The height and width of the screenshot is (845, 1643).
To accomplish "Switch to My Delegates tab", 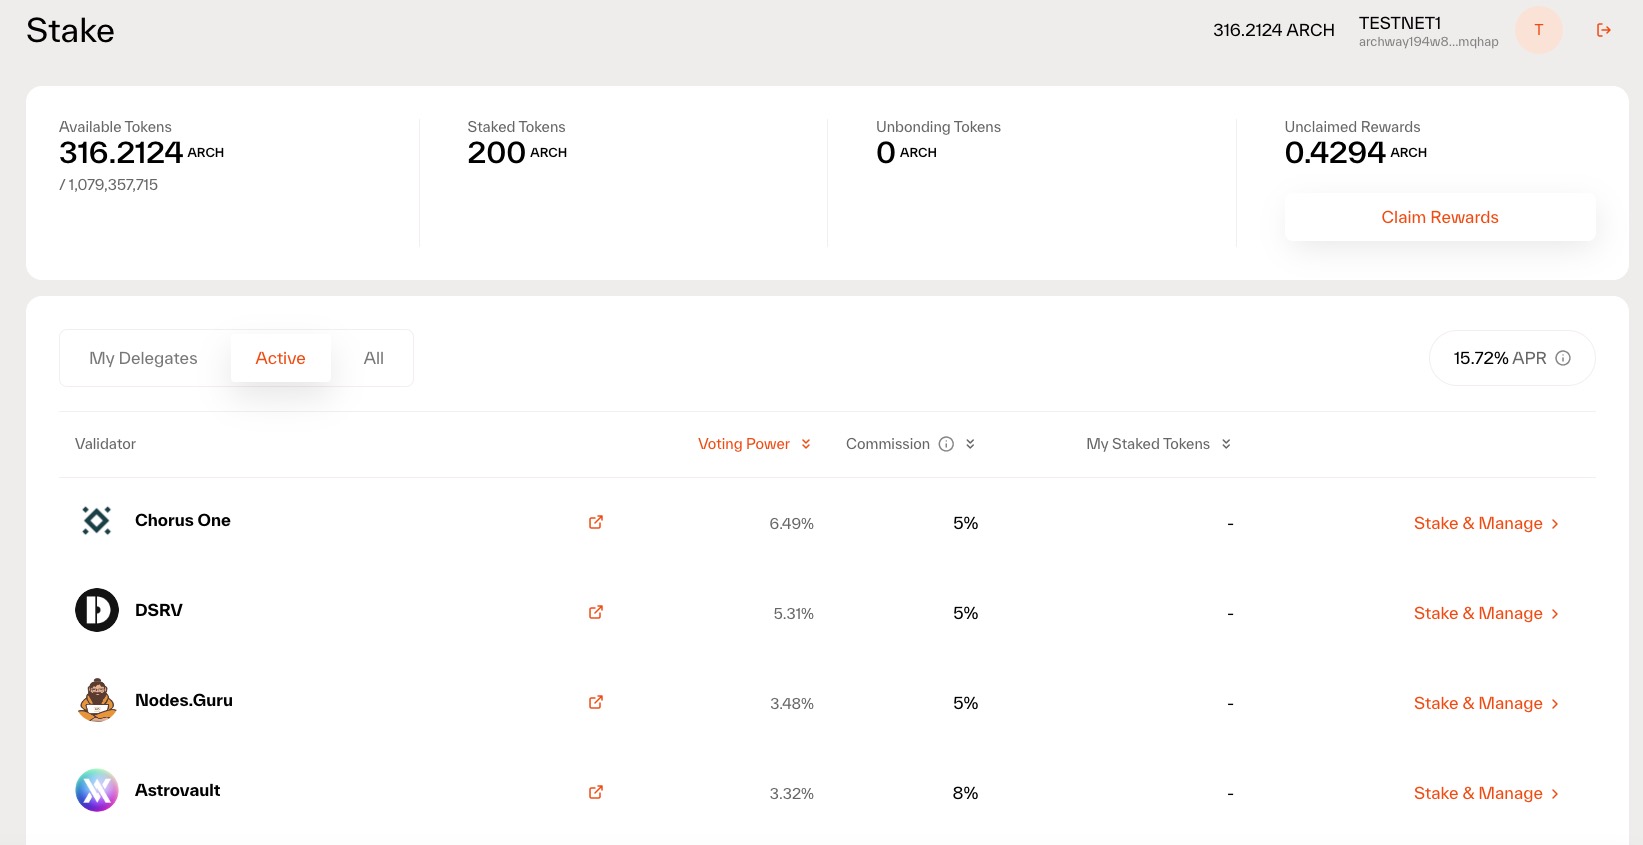I will [x=143, y=358].
